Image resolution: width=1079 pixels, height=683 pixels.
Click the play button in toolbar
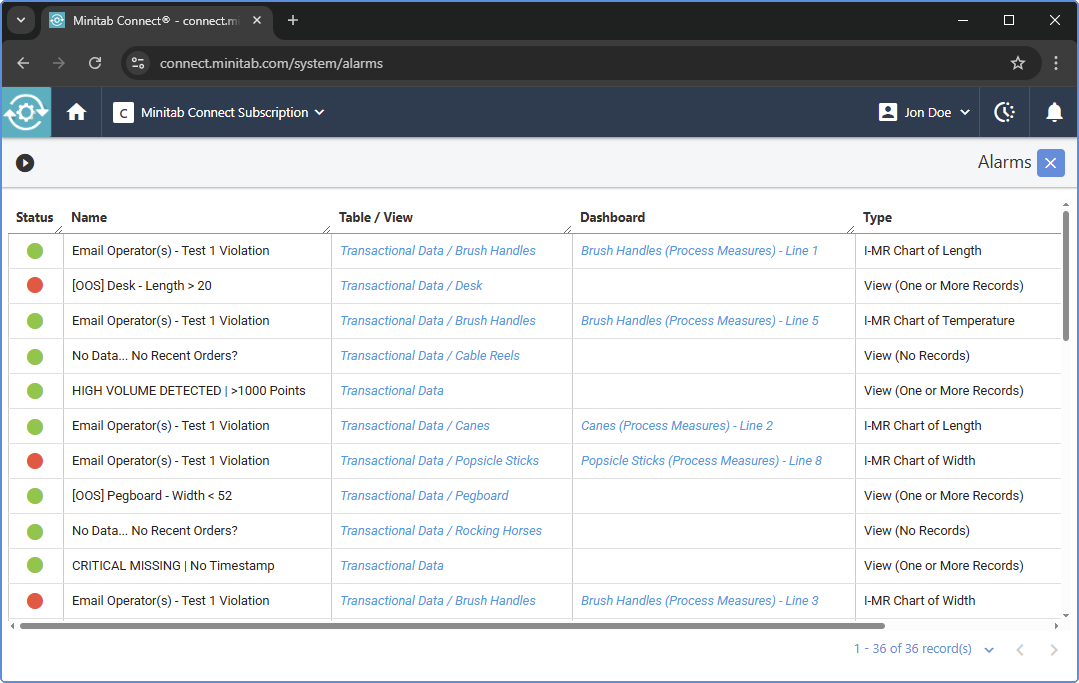(25, 163)
